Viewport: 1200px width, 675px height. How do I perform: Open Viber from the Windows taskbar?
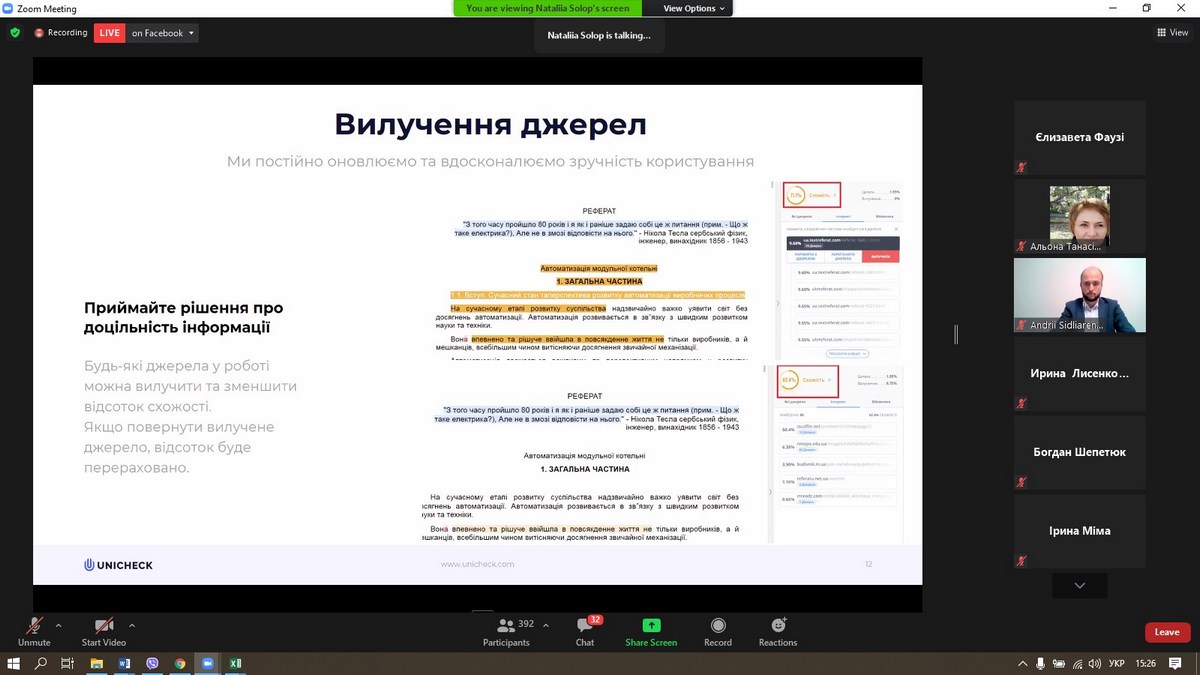coord(152,663)
